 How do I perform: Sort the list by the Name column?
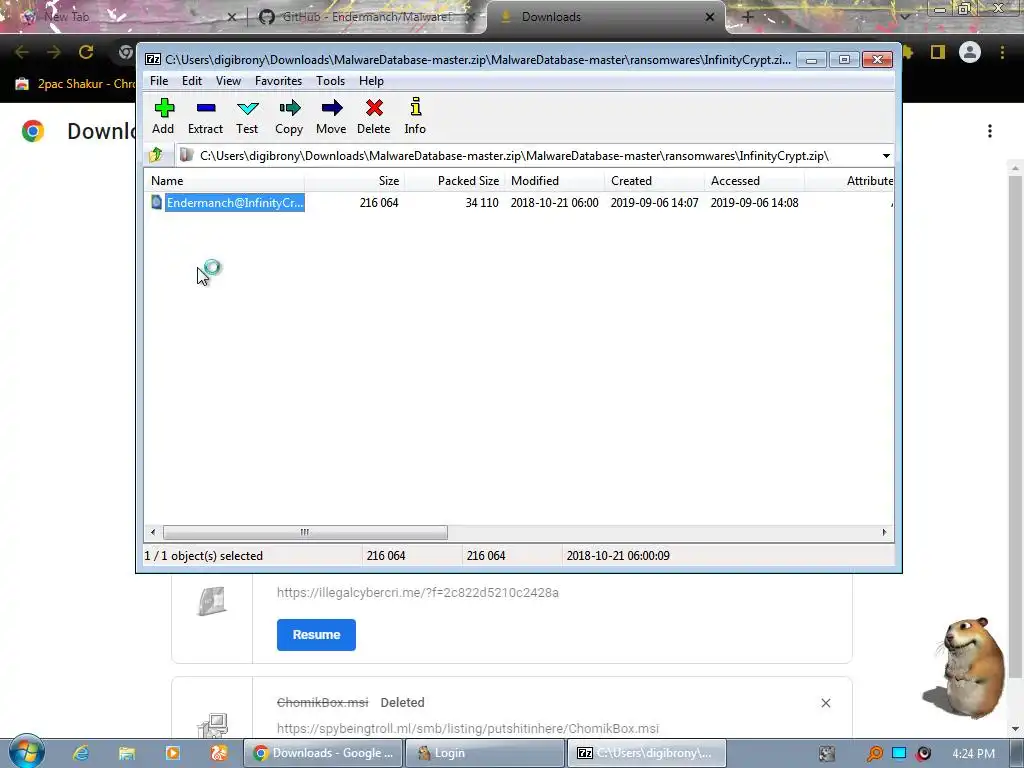[224, 181]
